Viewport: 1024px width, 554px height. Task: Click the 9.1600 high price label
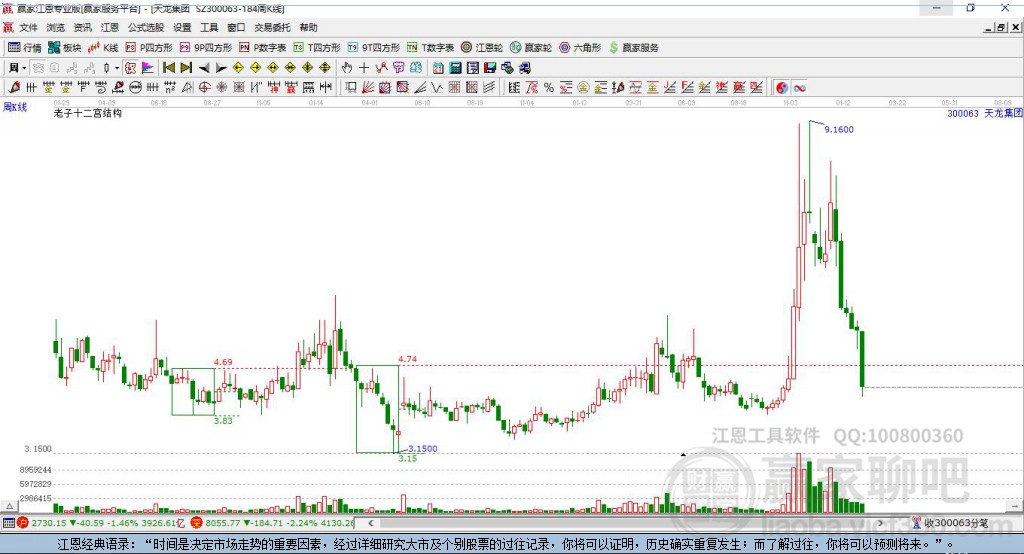coord(839,129)
